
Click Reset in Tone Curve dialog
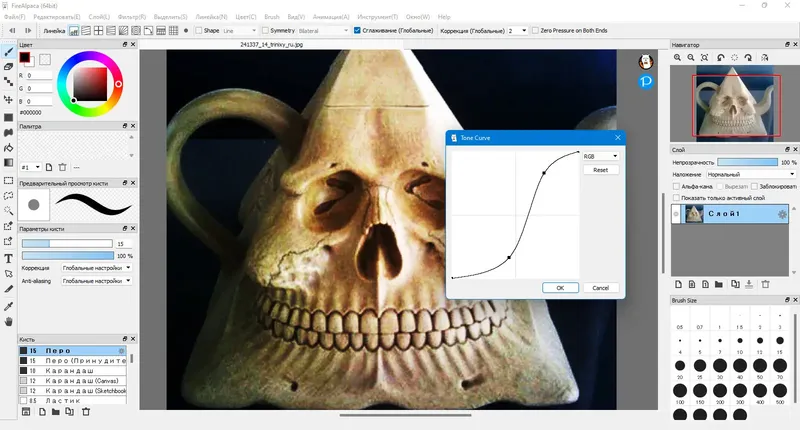pyautogui.click(x=601, y=170)
